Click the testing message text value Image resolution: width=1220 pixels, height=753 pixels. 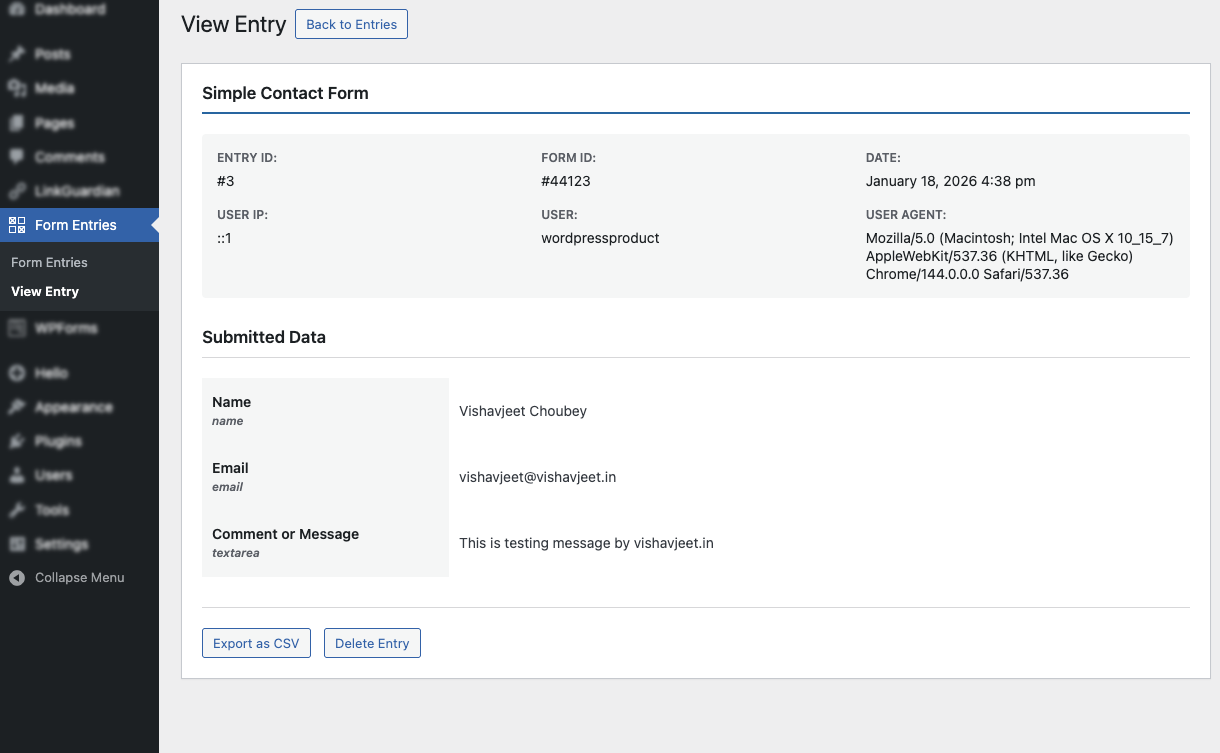coord(586,543)
